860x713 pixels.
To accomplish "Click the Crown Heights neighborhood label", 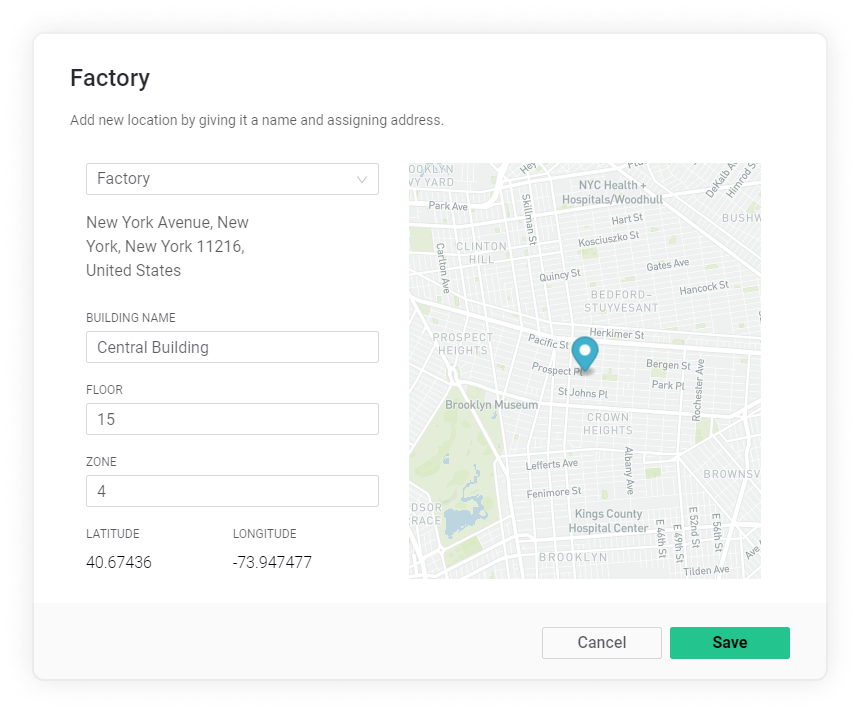I will point(607,423).
